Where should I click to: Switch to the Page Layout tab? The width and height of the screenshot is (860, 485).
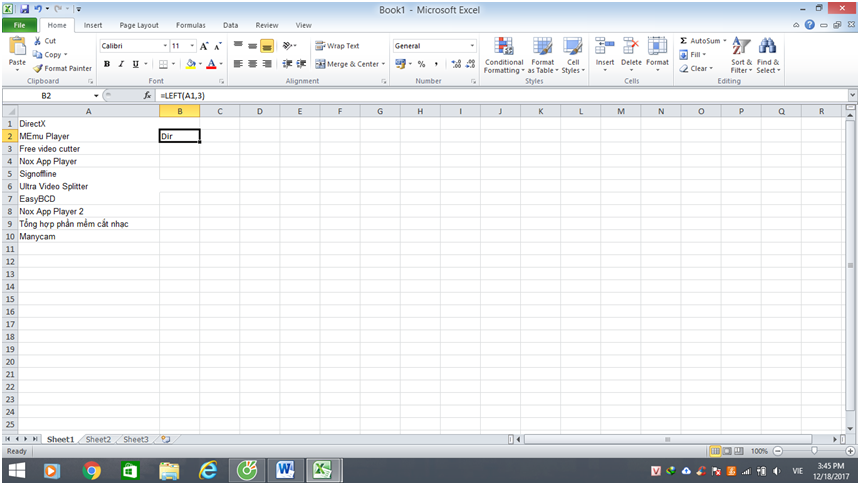point(138,25)
